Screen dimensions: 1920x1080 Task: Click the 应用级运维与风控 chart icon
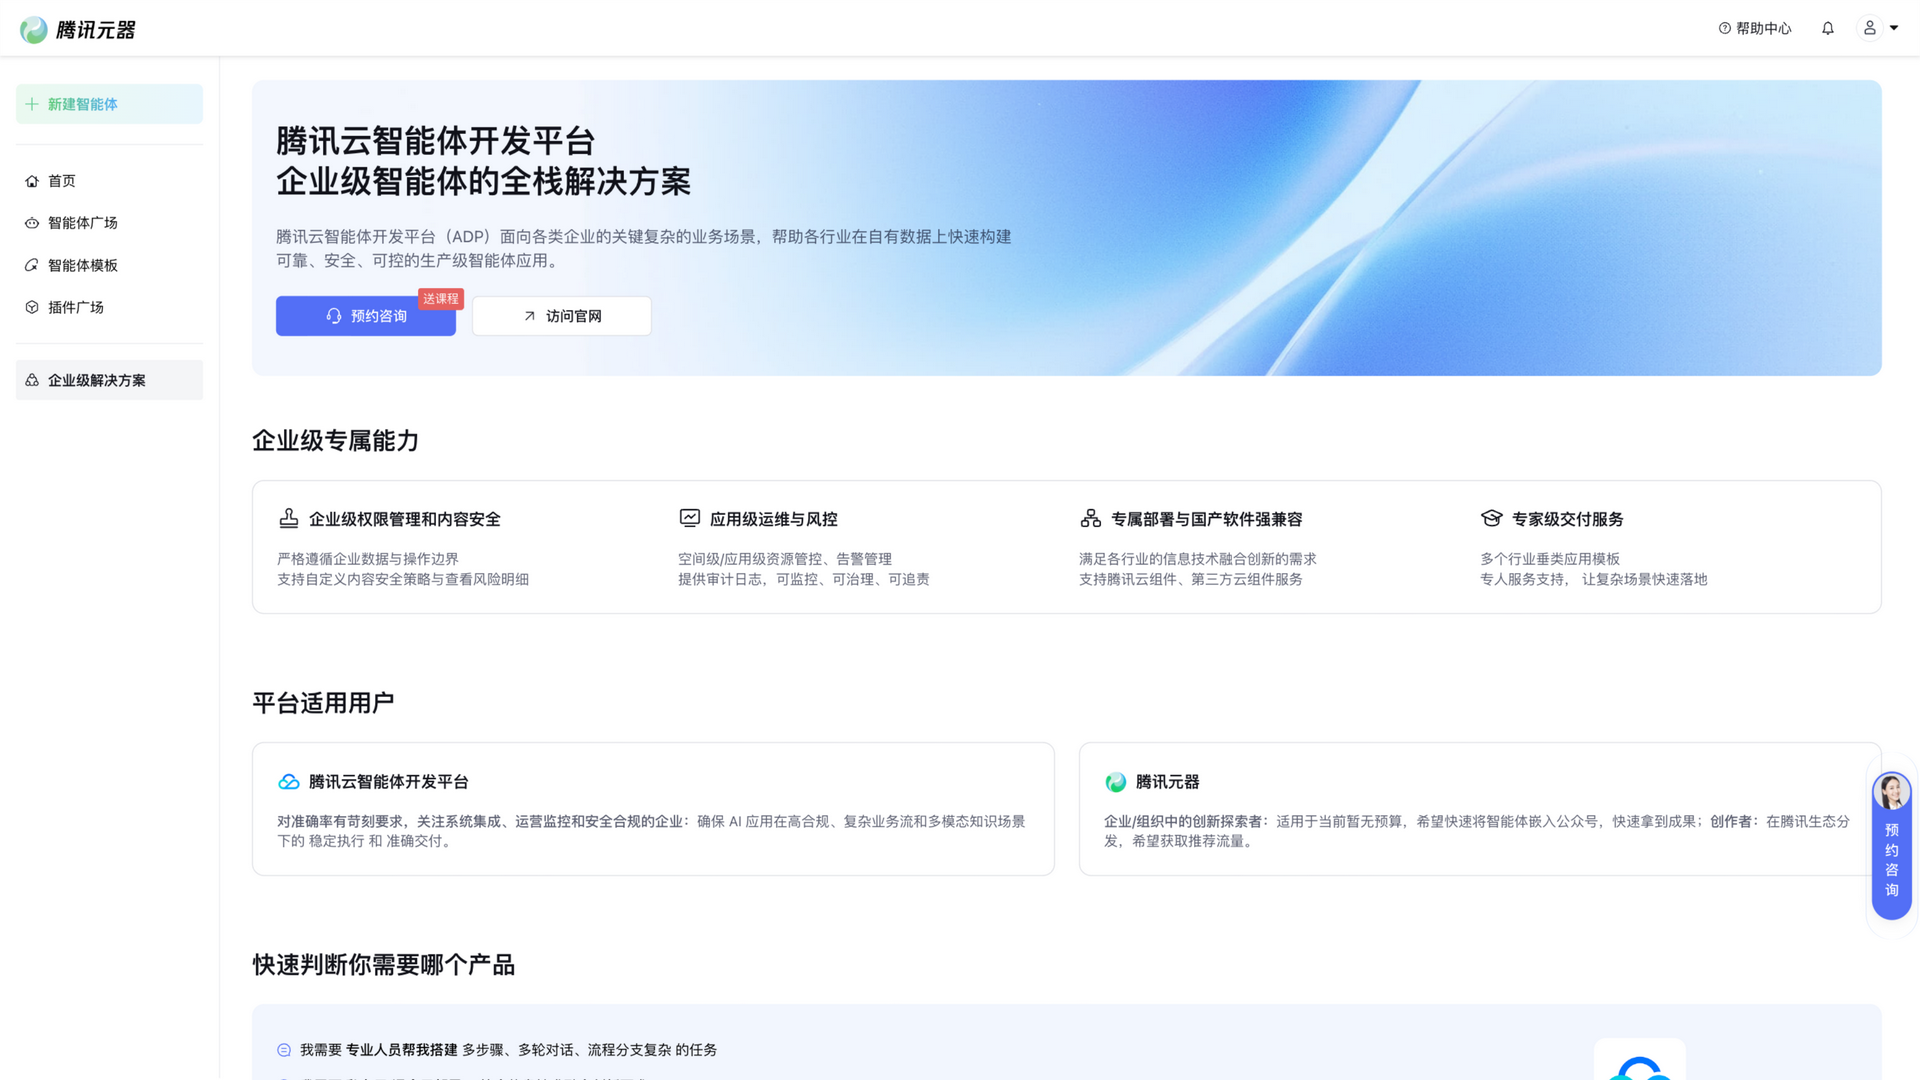click(690, 518)
